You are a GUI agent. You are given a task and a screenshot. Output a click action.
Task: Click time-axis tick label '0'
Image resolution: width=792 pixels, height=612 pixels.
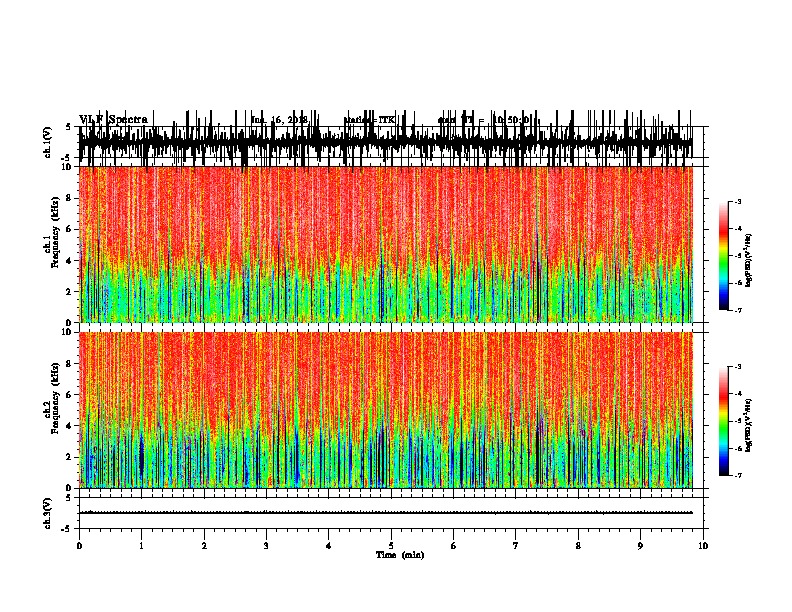tap(79, 546)
